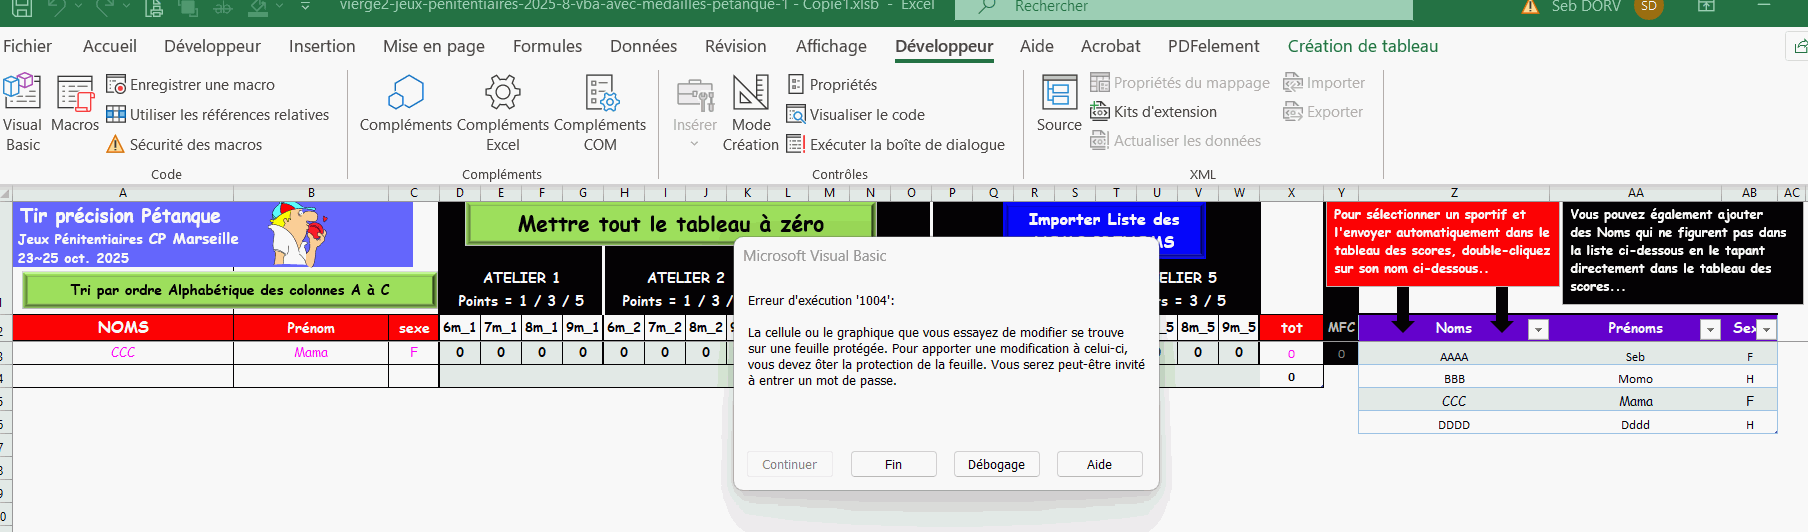Open the Sexe column filter dropdown
Image resolution: width=1808 pixels, height=532 pixels.
tap(1767, 329)
